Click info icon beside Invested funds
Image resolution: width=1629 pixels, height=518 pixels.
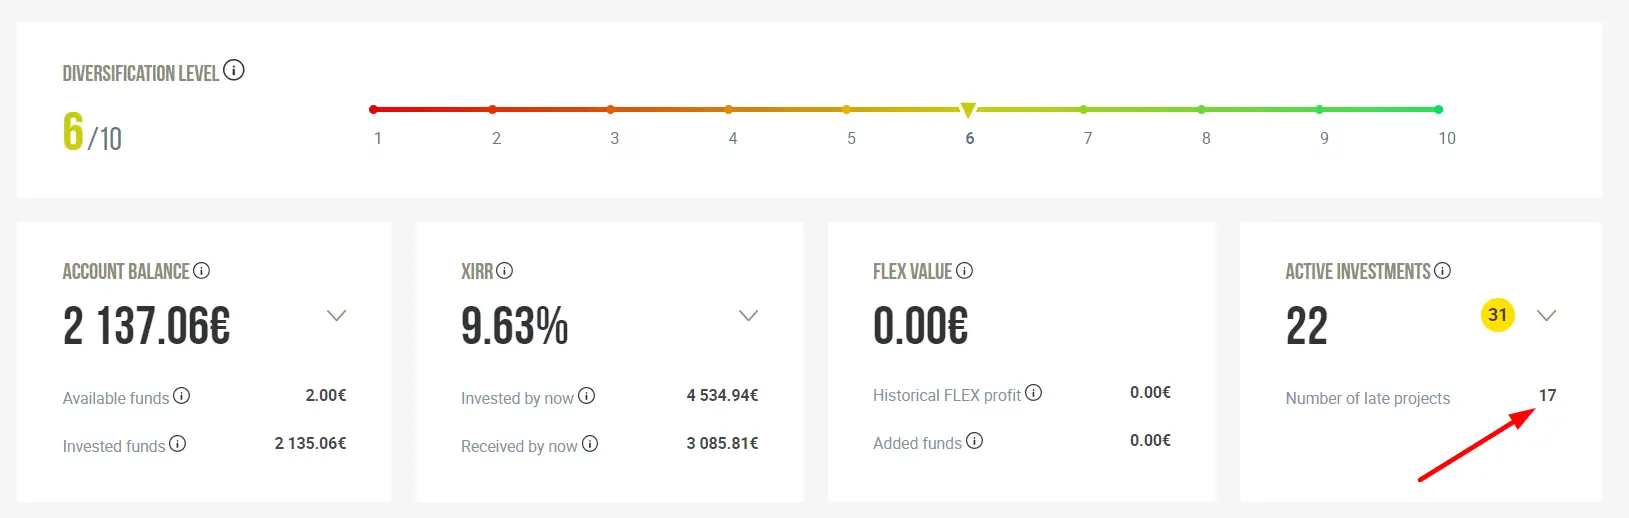(178, 443)
